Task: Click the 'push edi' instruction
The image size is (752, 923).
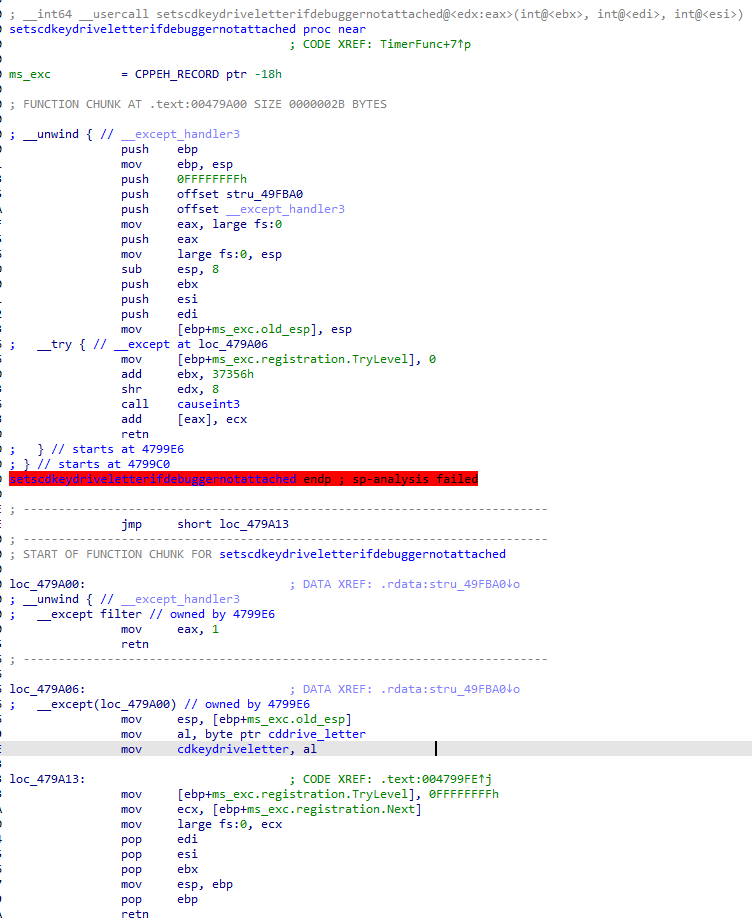Action: pos(159,314)
